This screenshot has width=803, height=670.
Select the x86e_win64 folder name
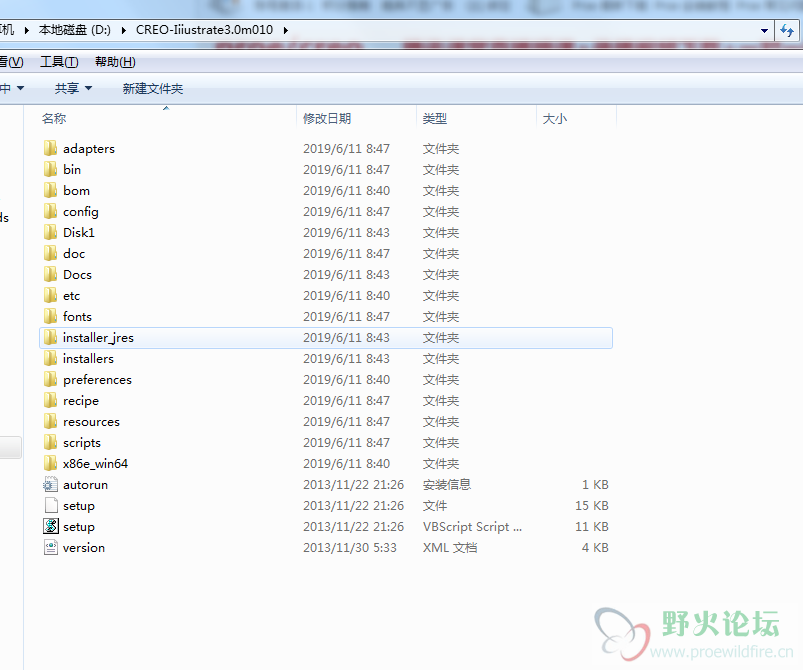click(95, 464)
